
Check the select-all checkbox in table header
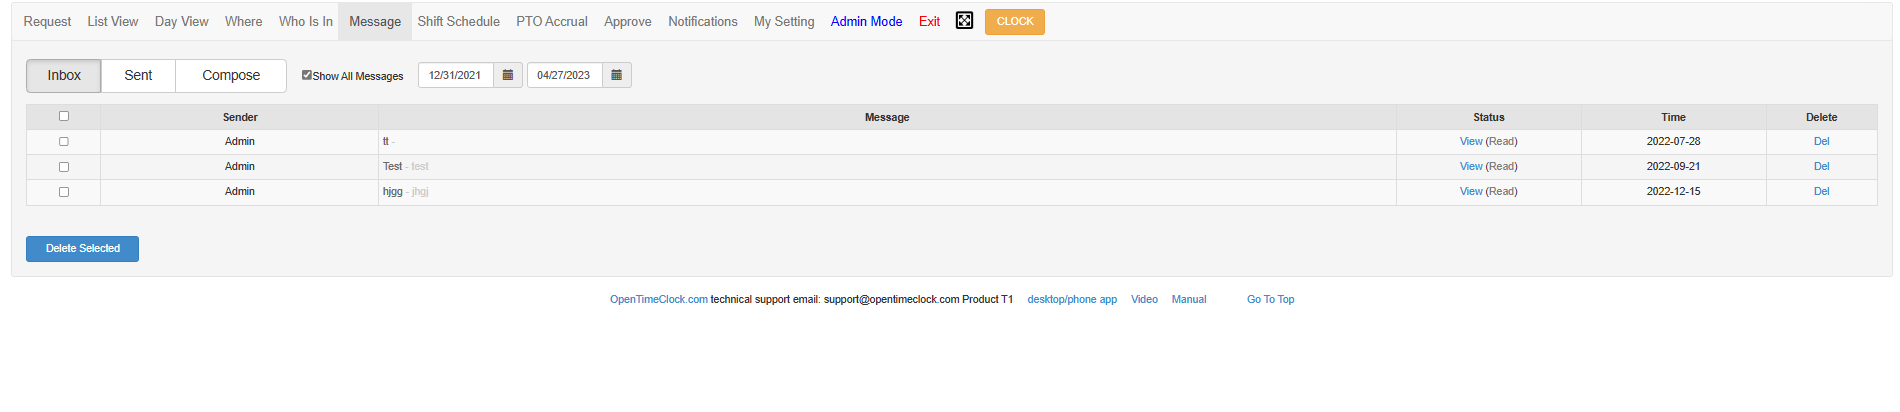pos(64,116)
